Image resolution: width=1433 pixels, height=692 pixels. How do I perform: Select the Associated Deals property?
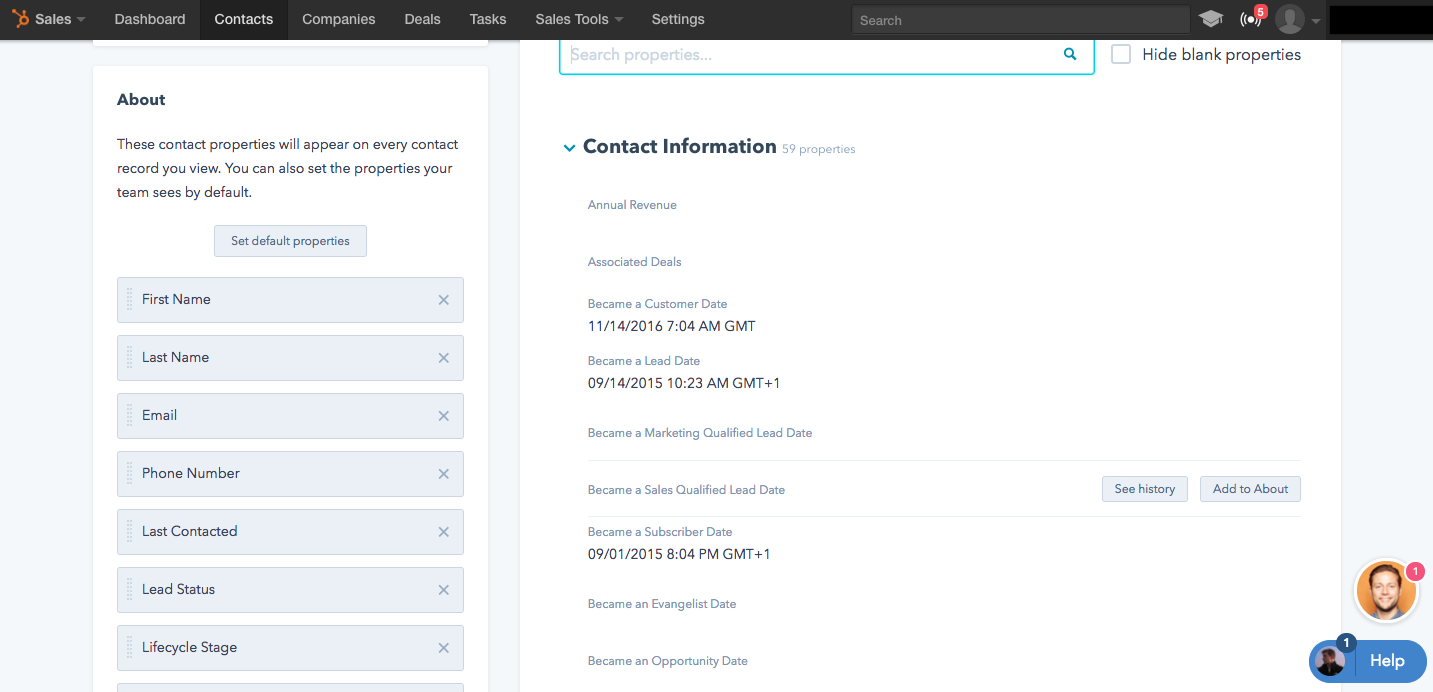coord(635,262)
